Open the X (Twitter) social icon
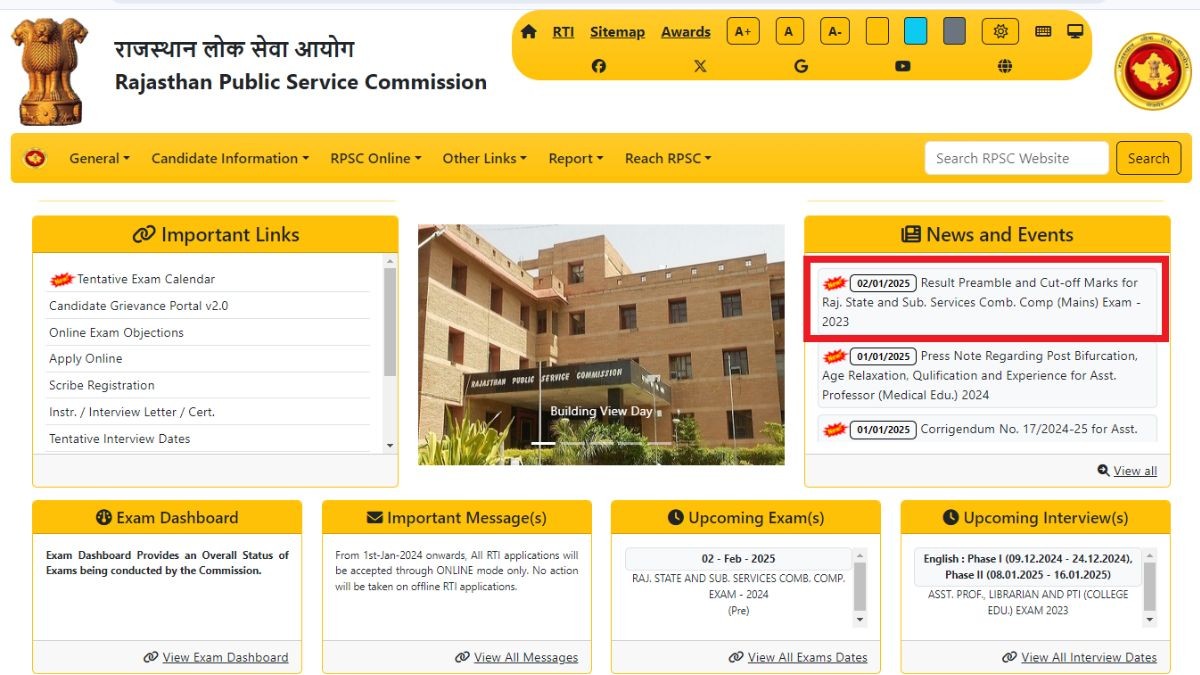Screen dimensions: 1200x675 (x=700, y=66)
